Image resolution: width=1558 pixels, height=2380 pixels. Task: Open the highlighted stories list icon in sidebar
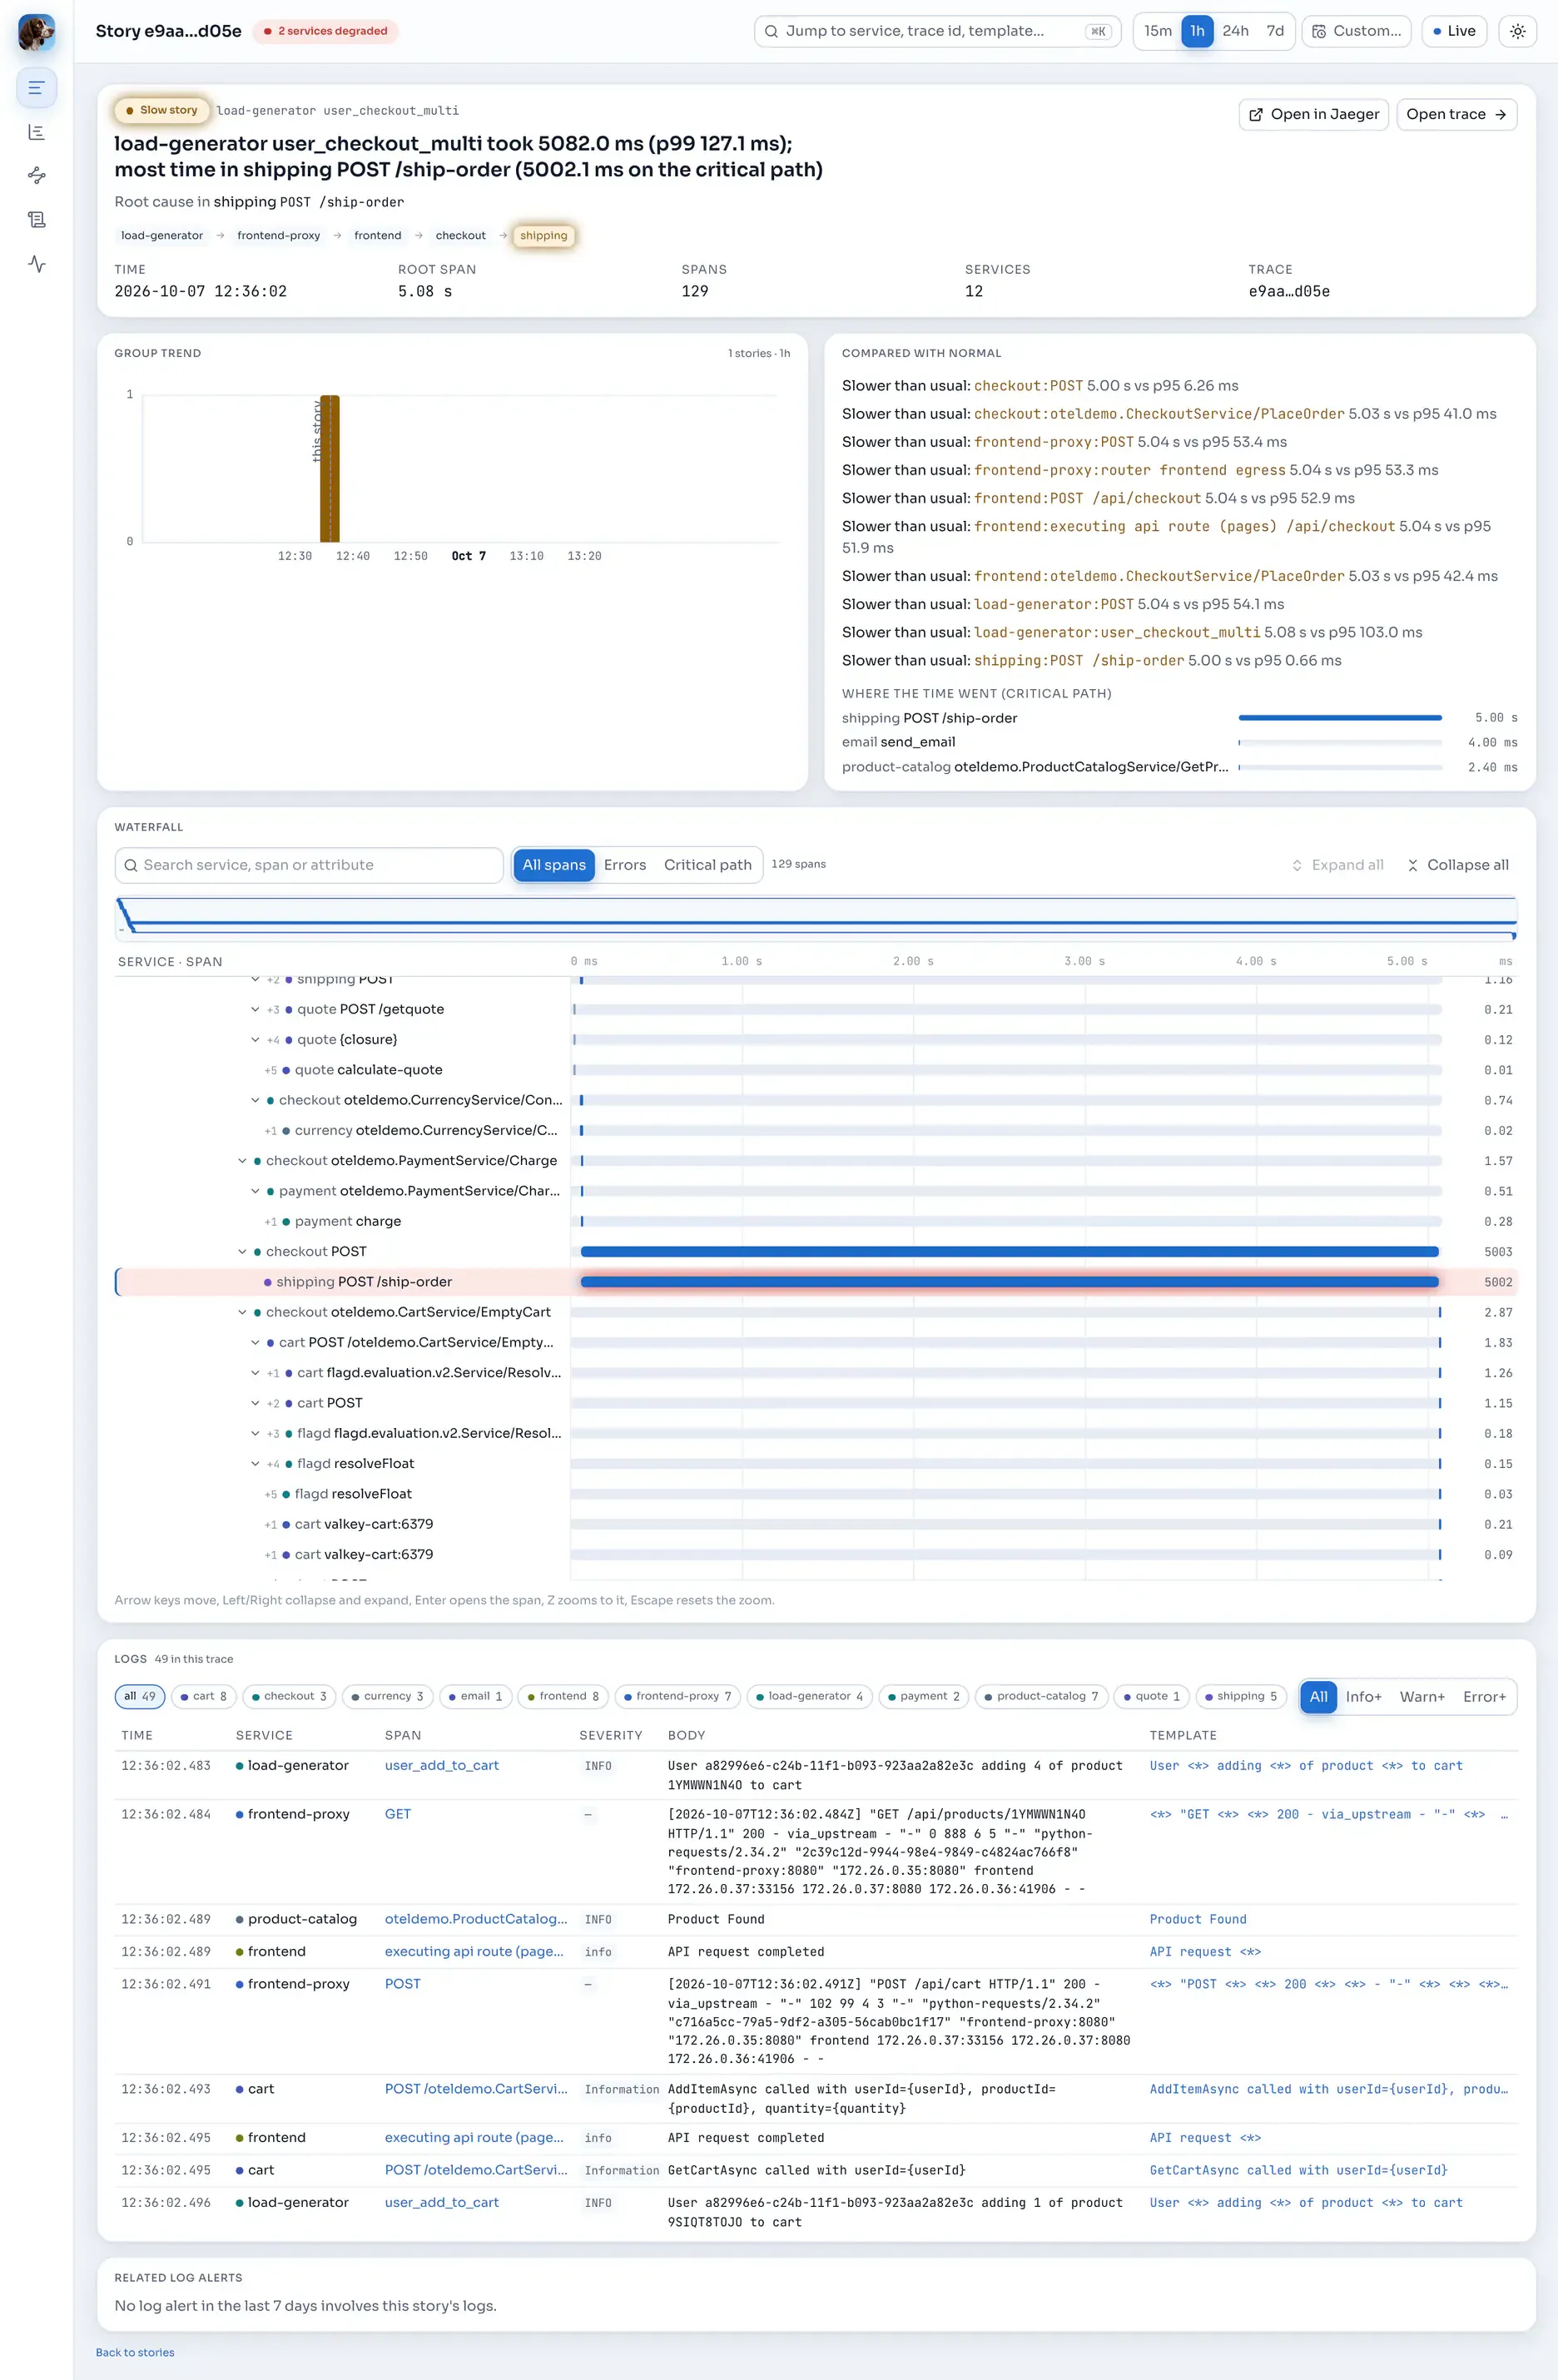[x=36, y=88]
